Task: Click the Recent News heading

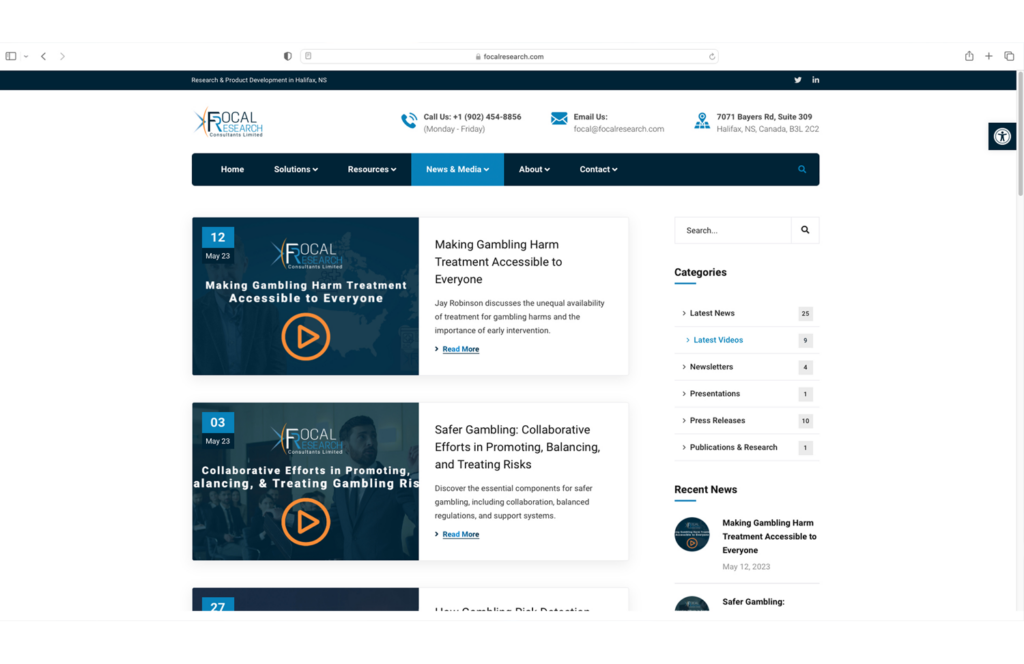Action: tap(705, 490)
